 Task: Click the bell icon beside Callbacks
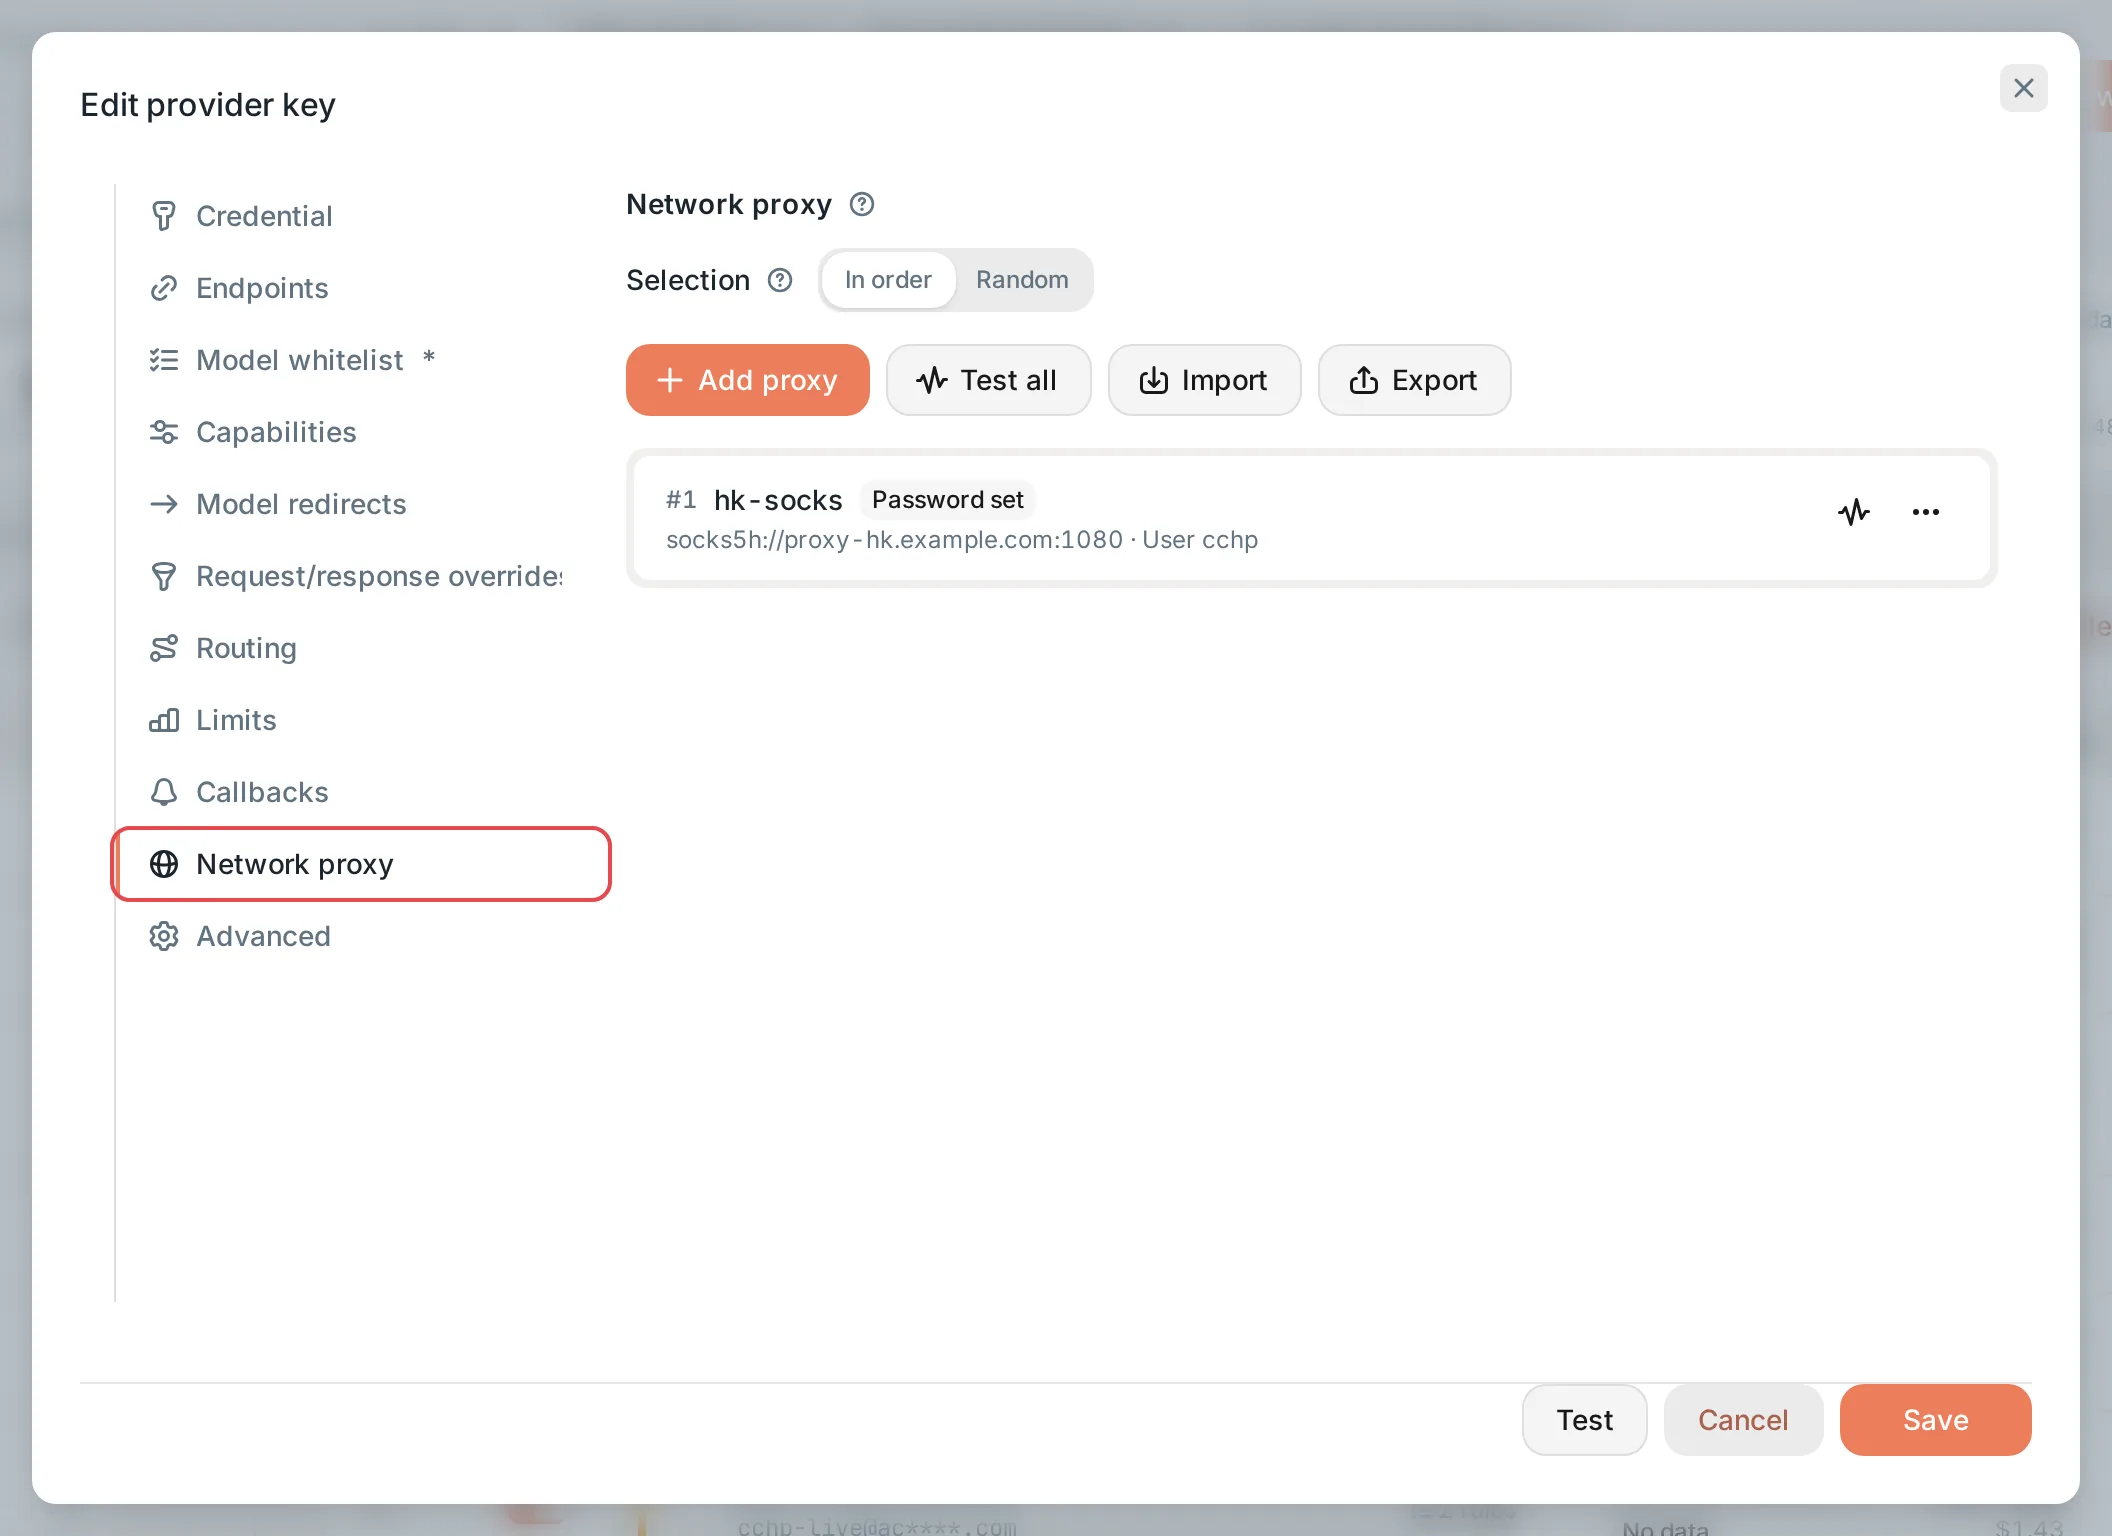[164, 792]
